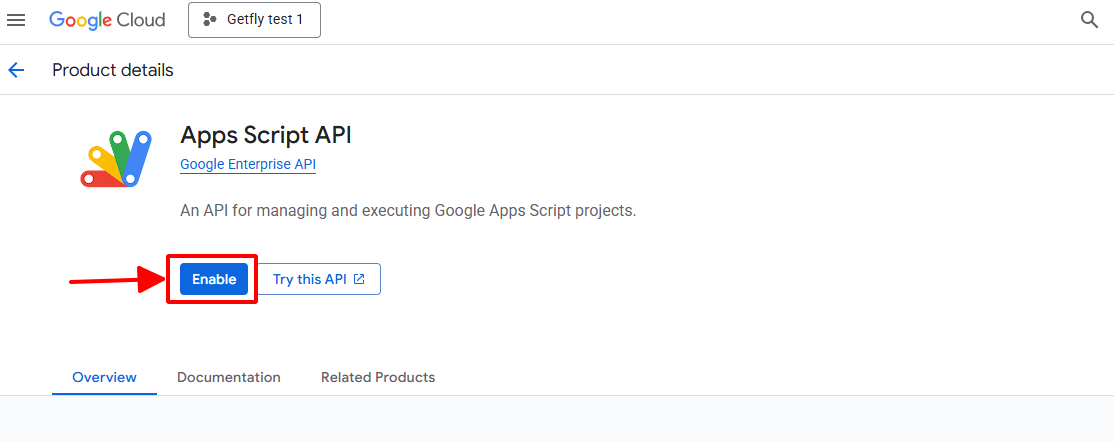Click external-link icon inside Try this API
Viewport: 1114px width, 442px height.
[x=360, y=280]
